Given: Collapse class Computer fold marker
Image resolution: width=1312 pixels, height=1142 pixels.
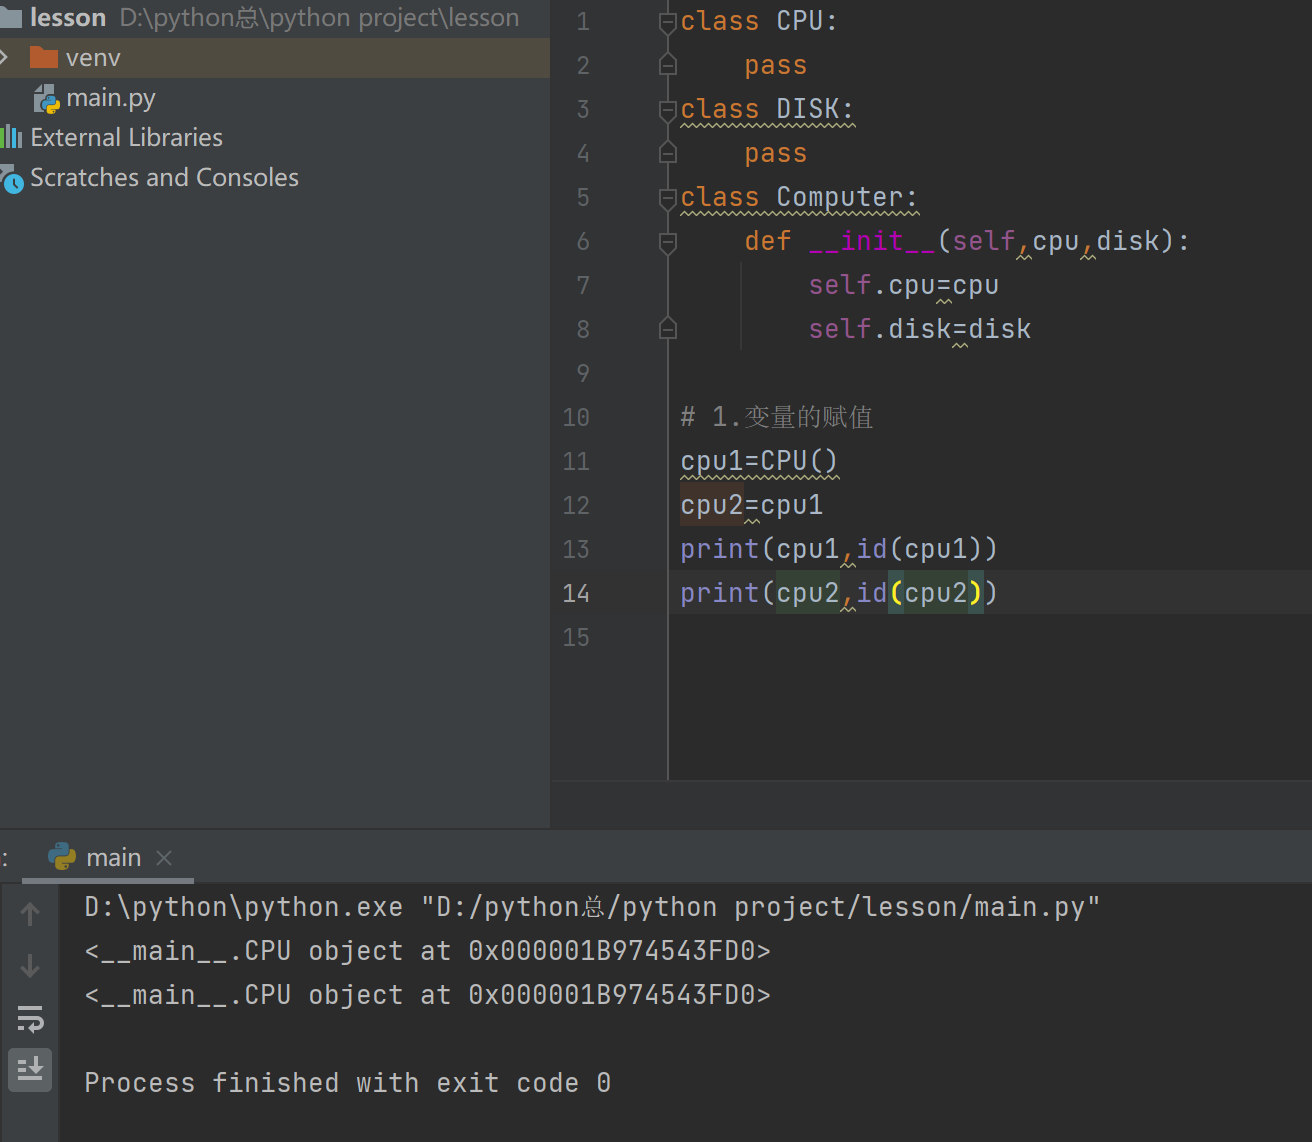Looking at the screenshot, I should click(x=668, y=198).
